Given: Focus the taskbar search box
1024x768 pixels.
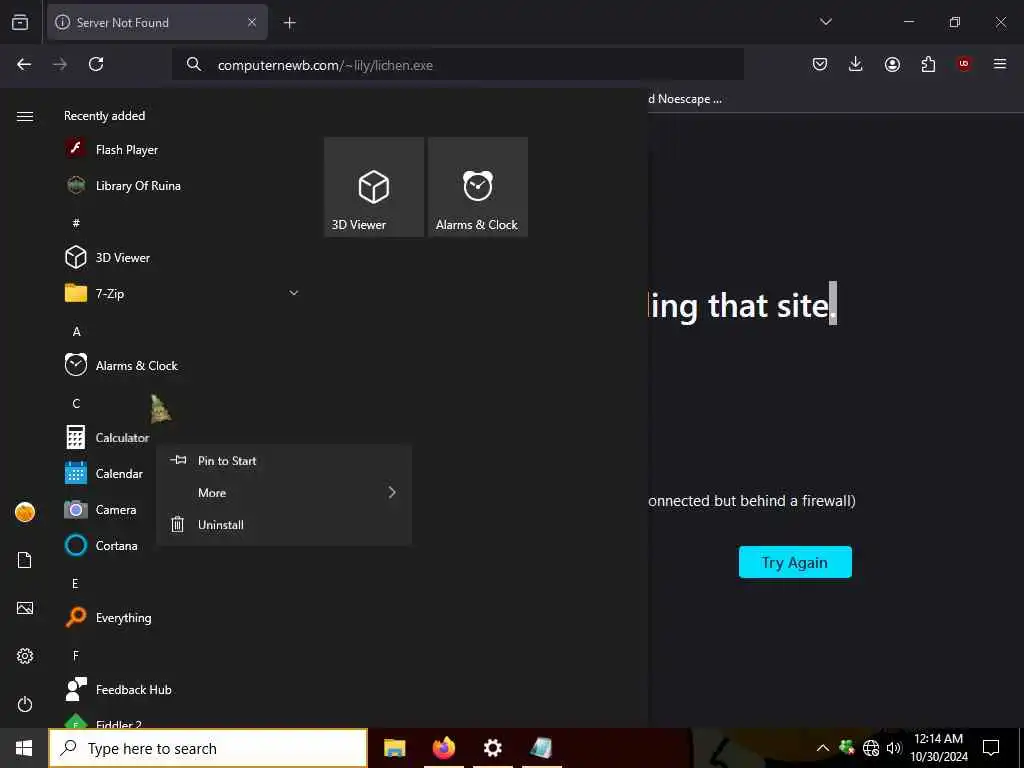Looking at the screenshot, I should click(x=208, y=748).
